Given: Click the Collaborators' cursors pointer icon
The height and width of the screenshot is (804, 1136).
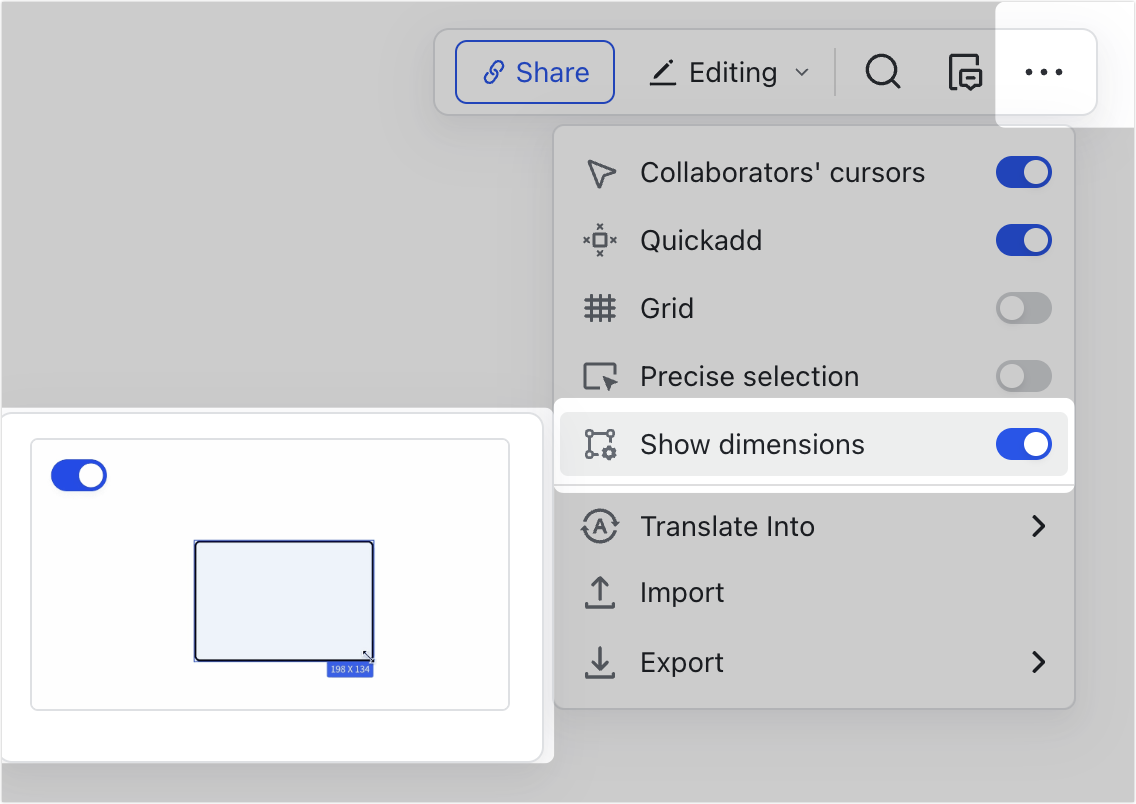Looking at the screenshot, I should pyautogui.click(x=599, y=173).
